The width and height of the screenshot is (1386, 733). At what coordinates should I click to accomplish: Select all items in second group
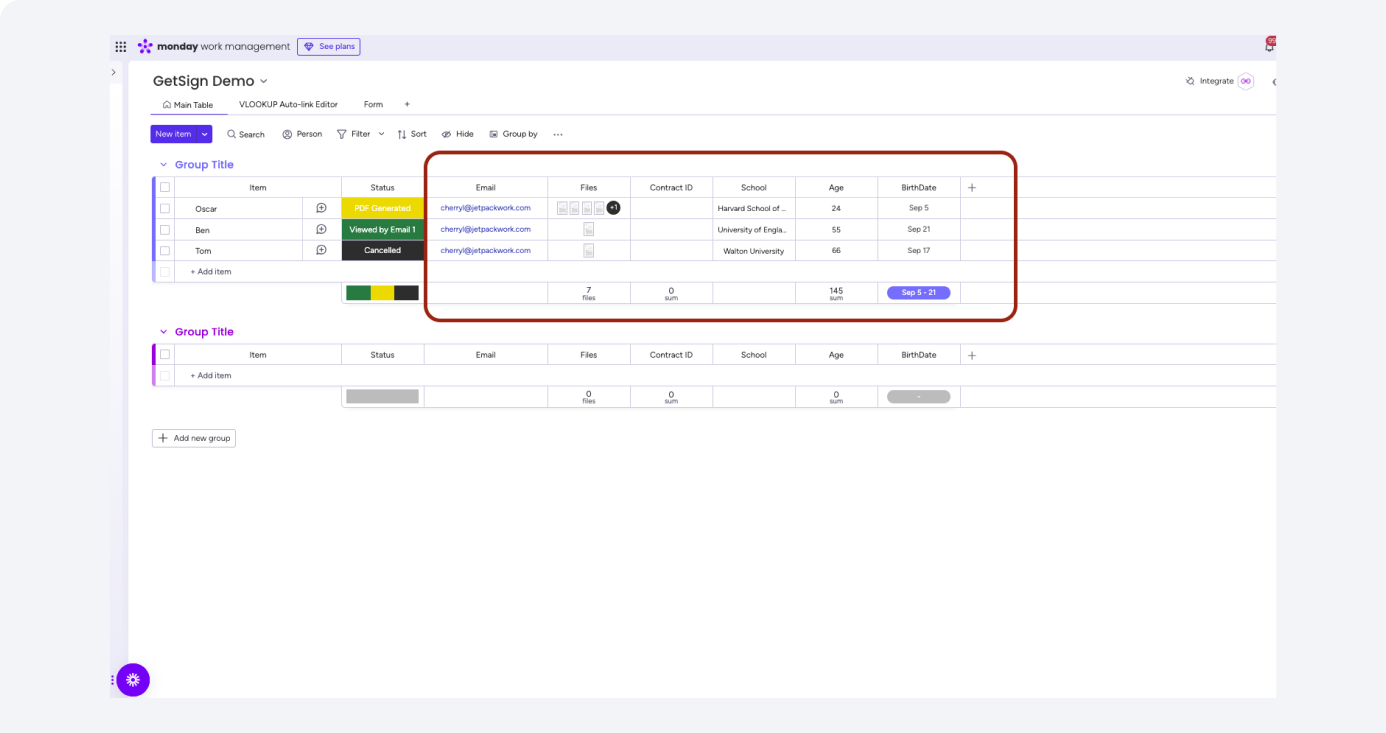tap(165, 354)
